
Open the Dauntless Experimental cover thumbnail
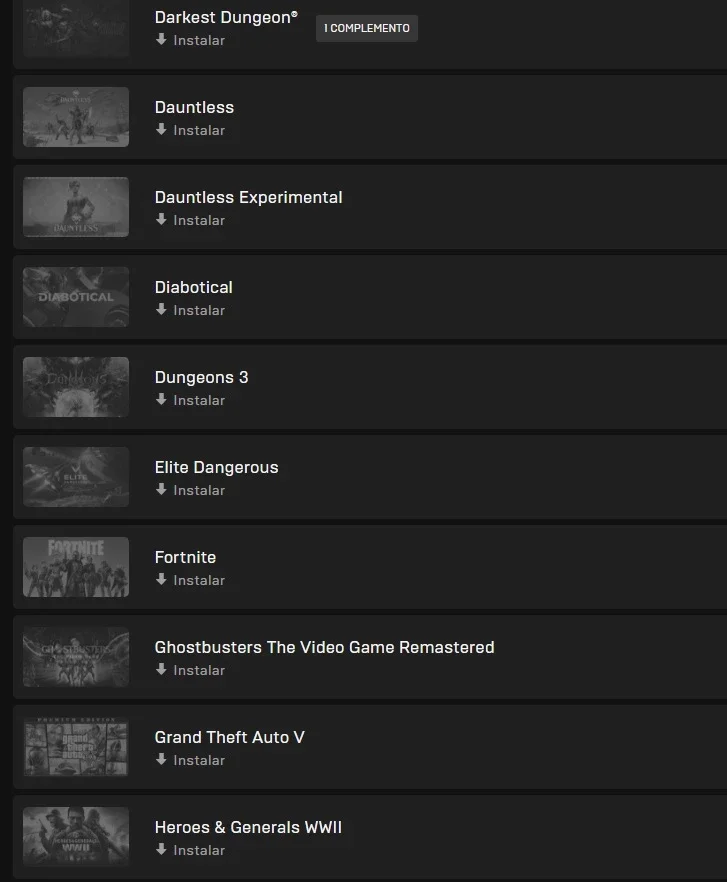(x=76, y=207)
